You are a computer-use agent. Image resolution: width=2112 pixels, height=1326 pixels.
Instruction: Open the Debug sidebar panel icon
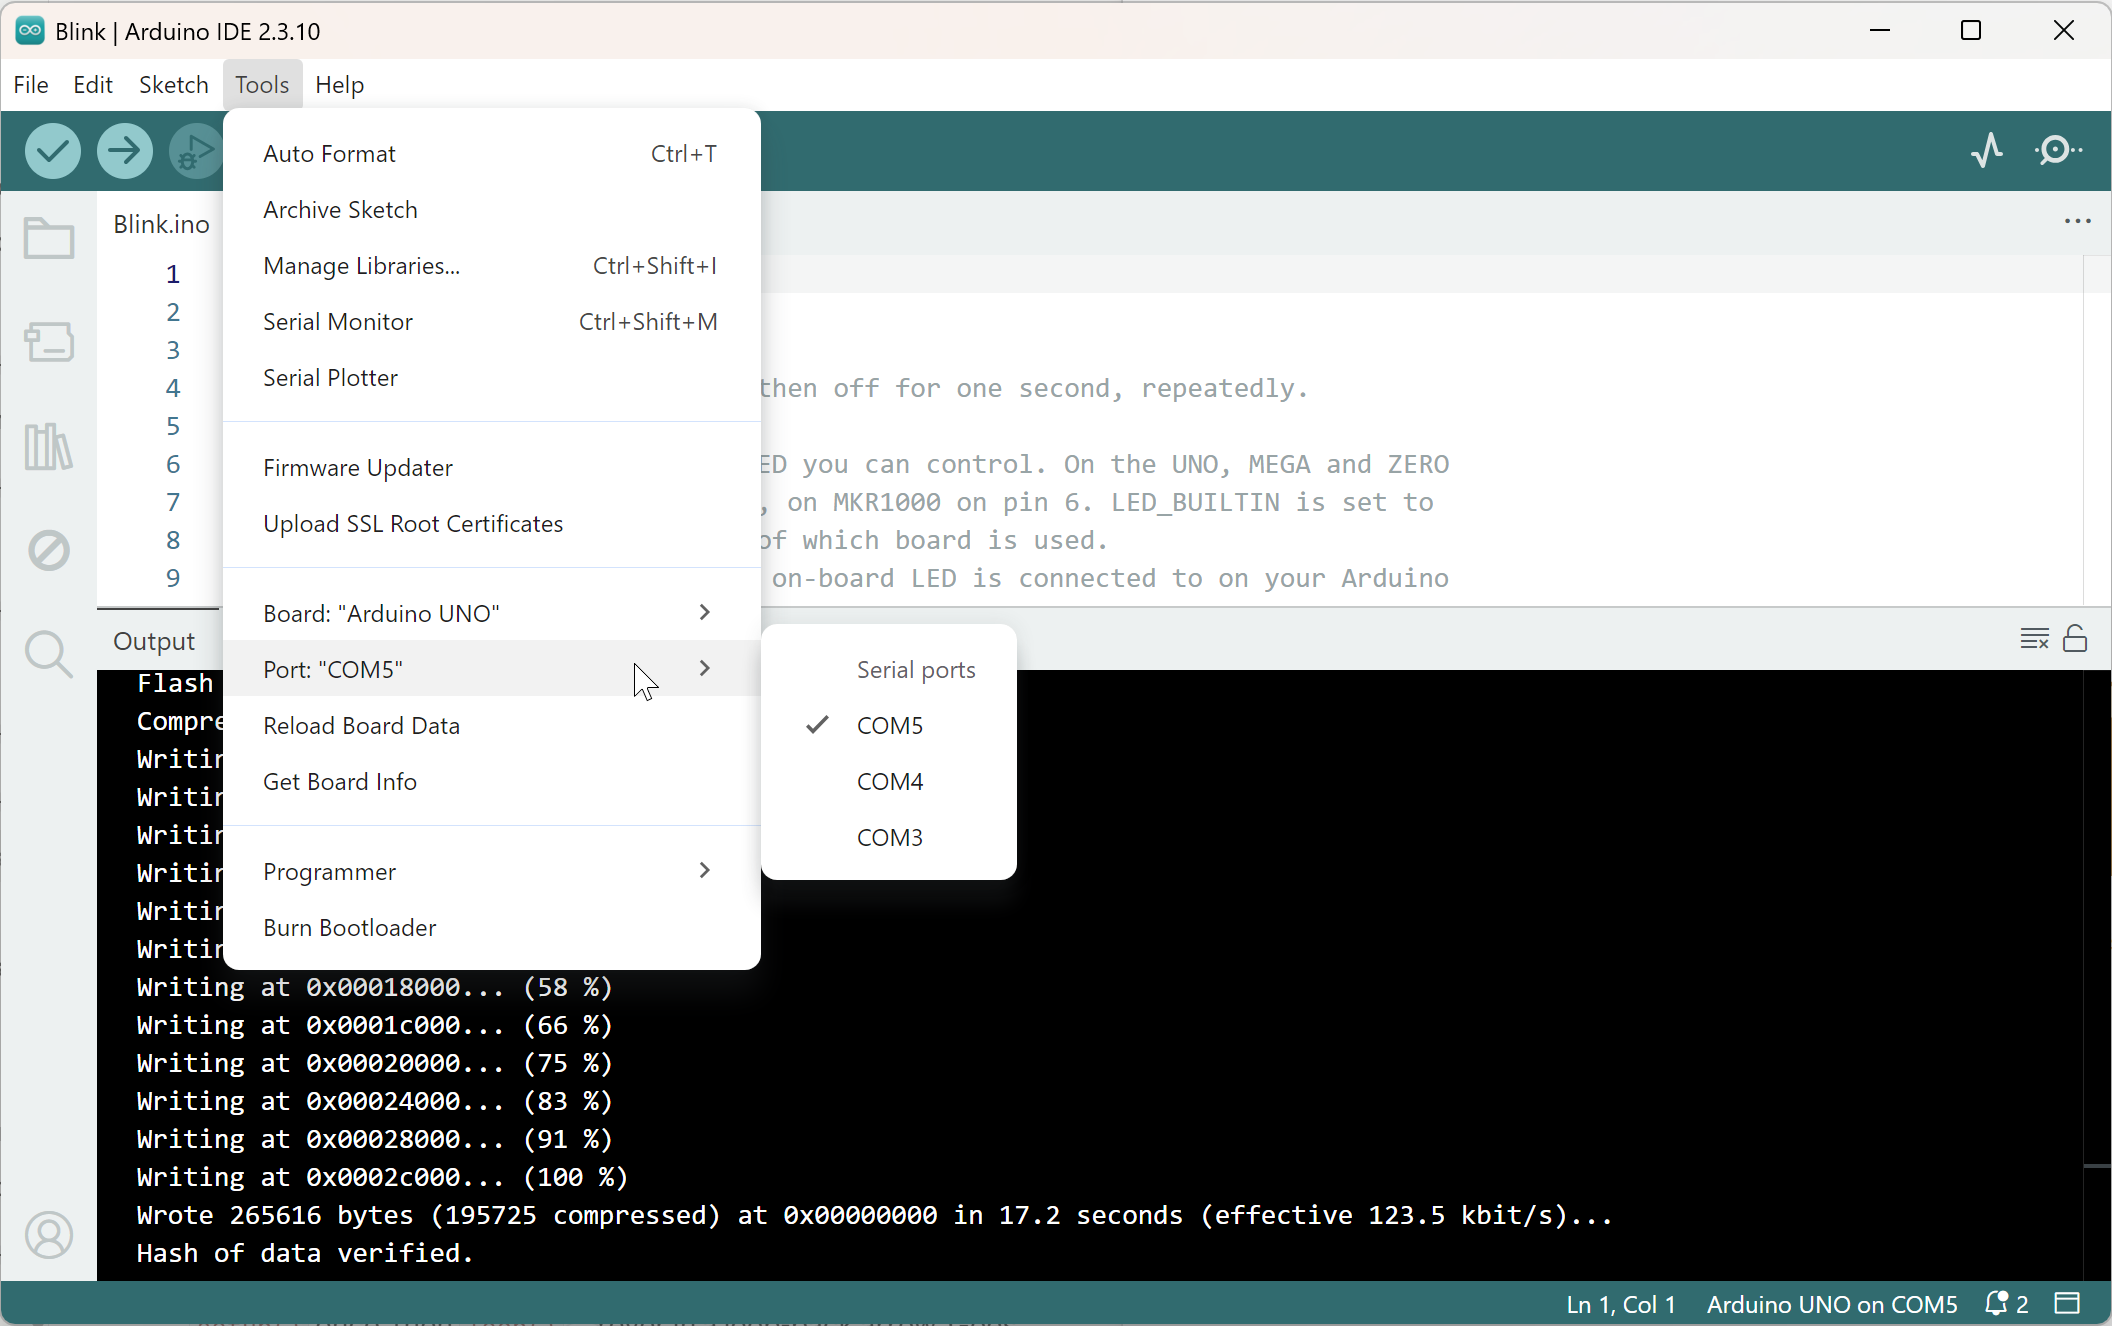tap(49, 550)
